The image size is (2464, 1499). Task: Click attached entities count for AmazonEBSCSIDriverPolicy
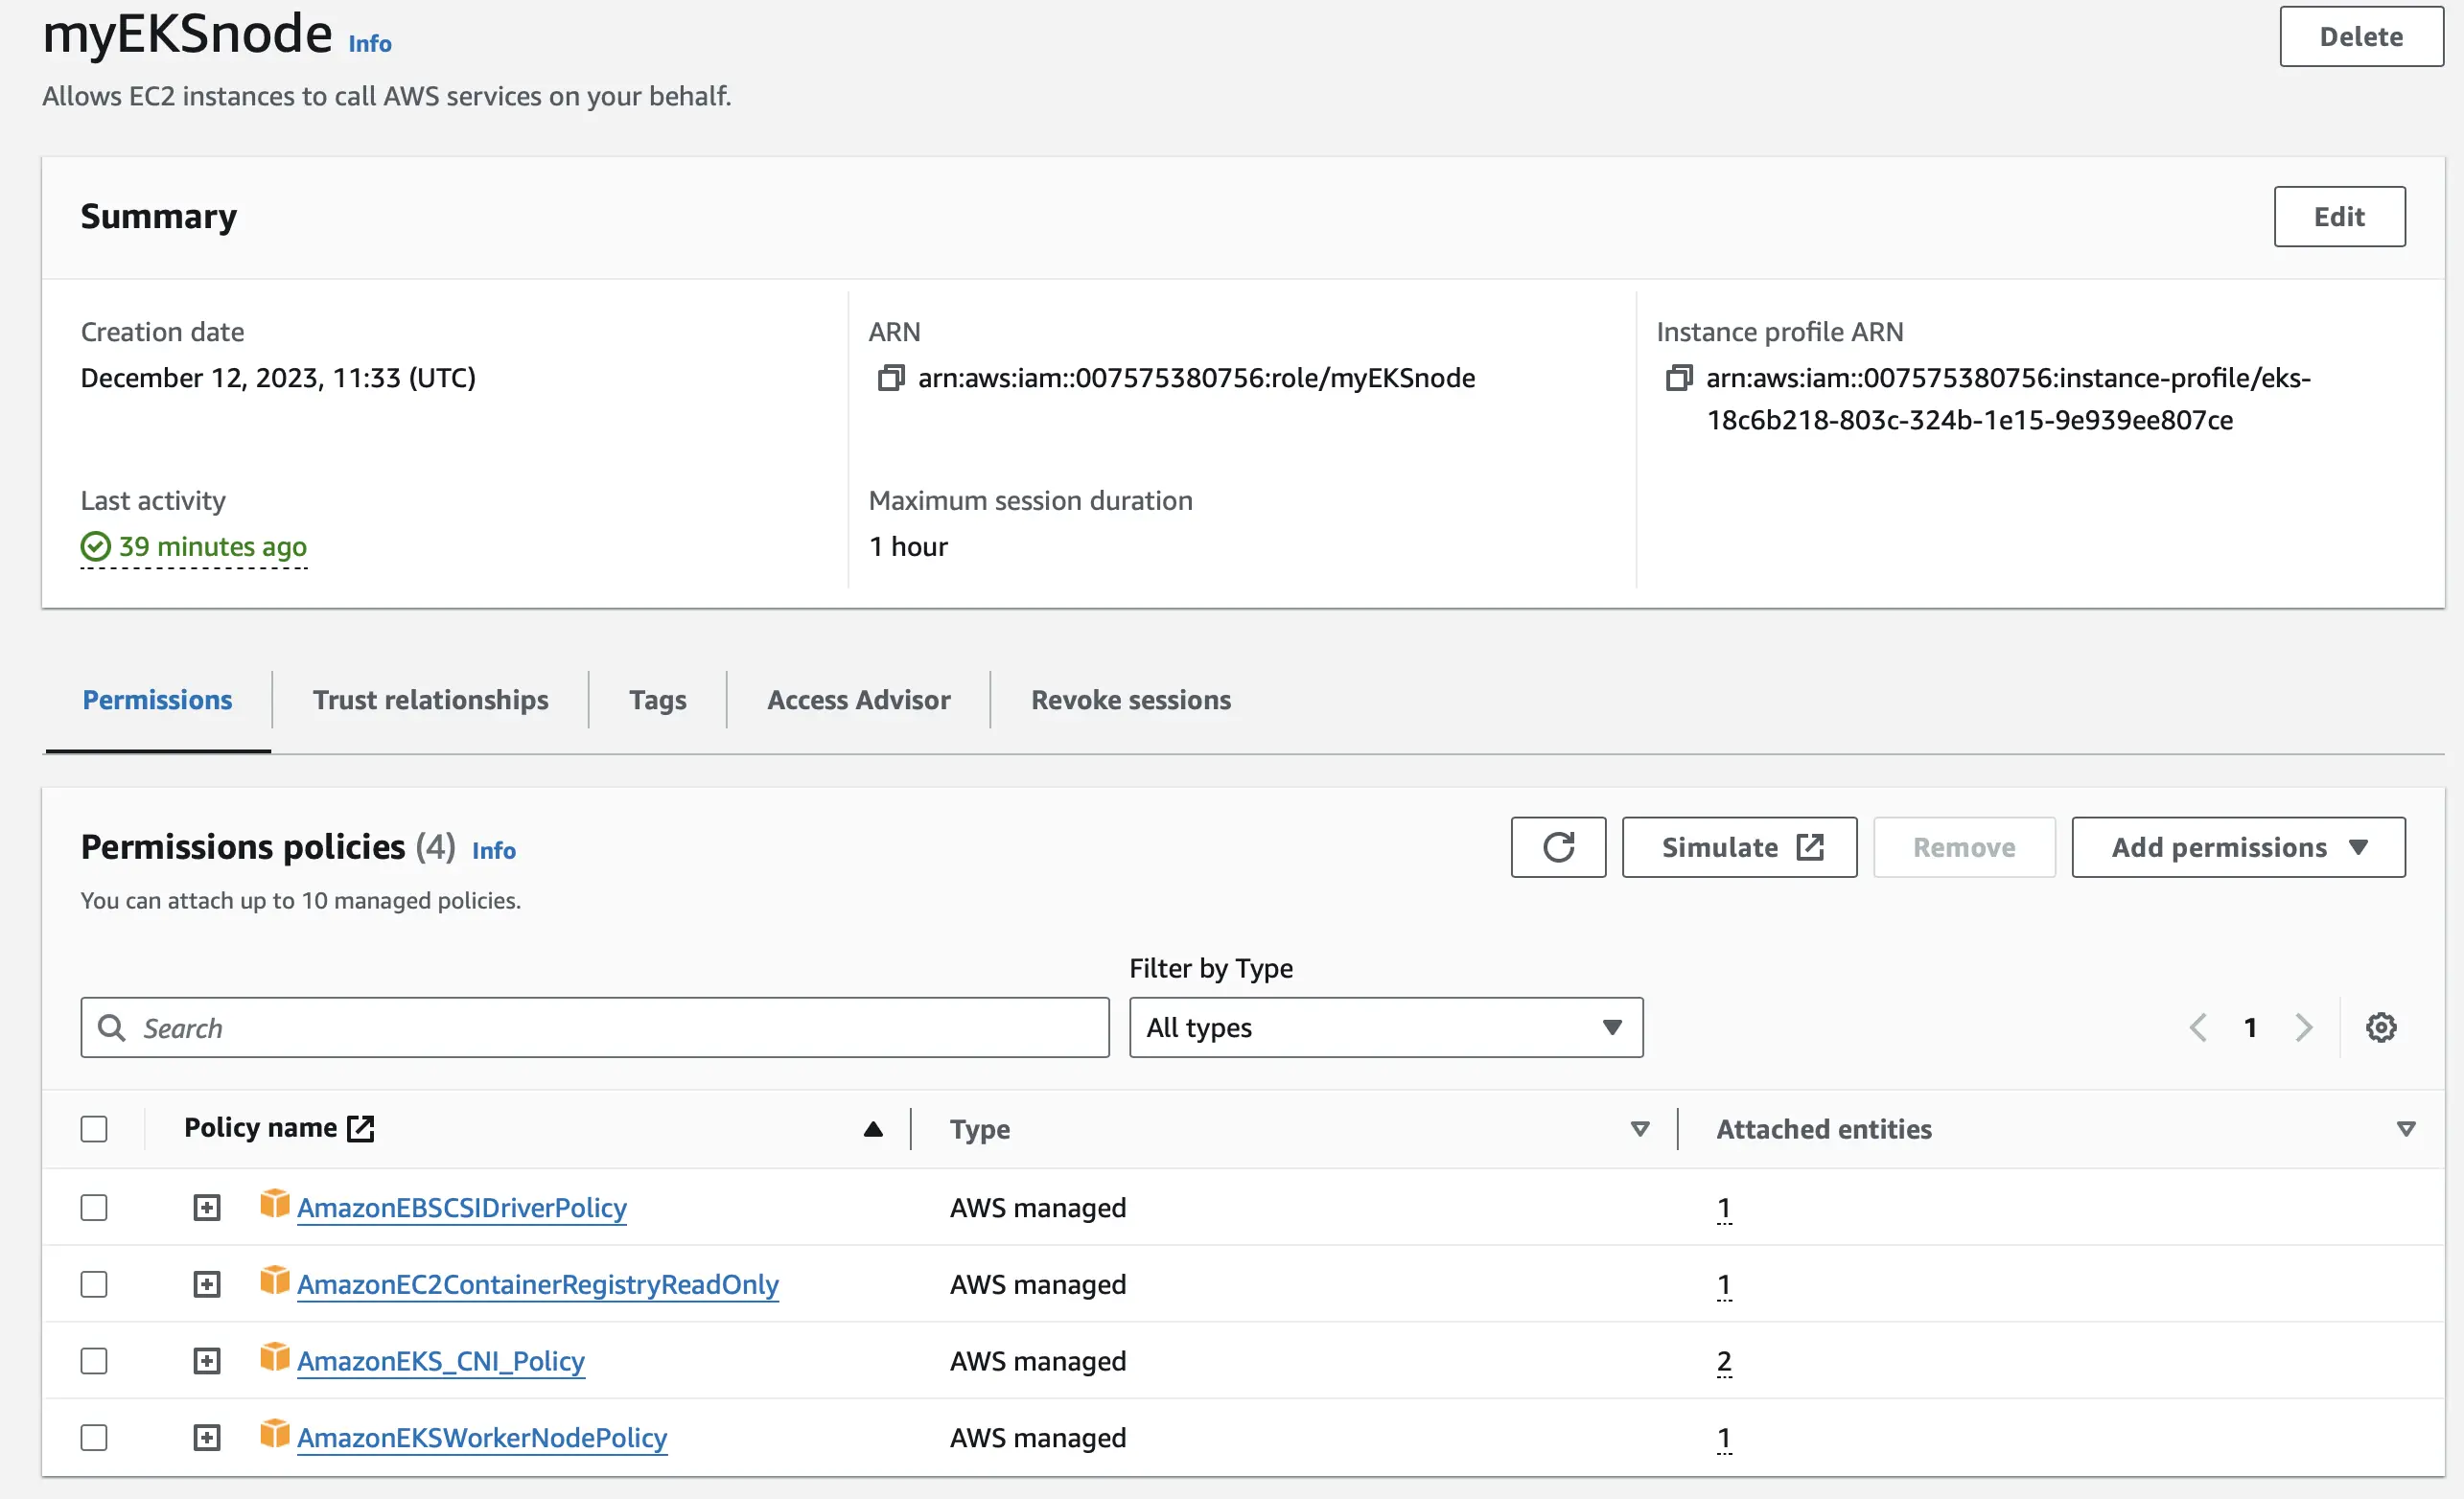(x=1724, y=1207)
